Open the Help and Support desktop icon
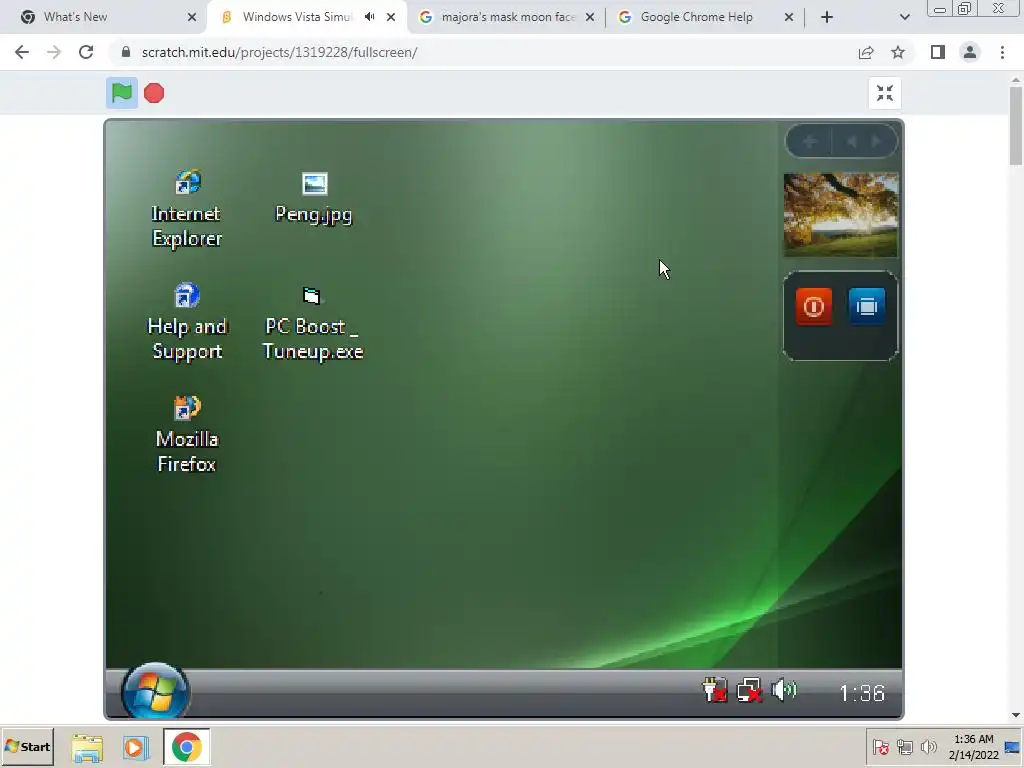 pos(187,322)
